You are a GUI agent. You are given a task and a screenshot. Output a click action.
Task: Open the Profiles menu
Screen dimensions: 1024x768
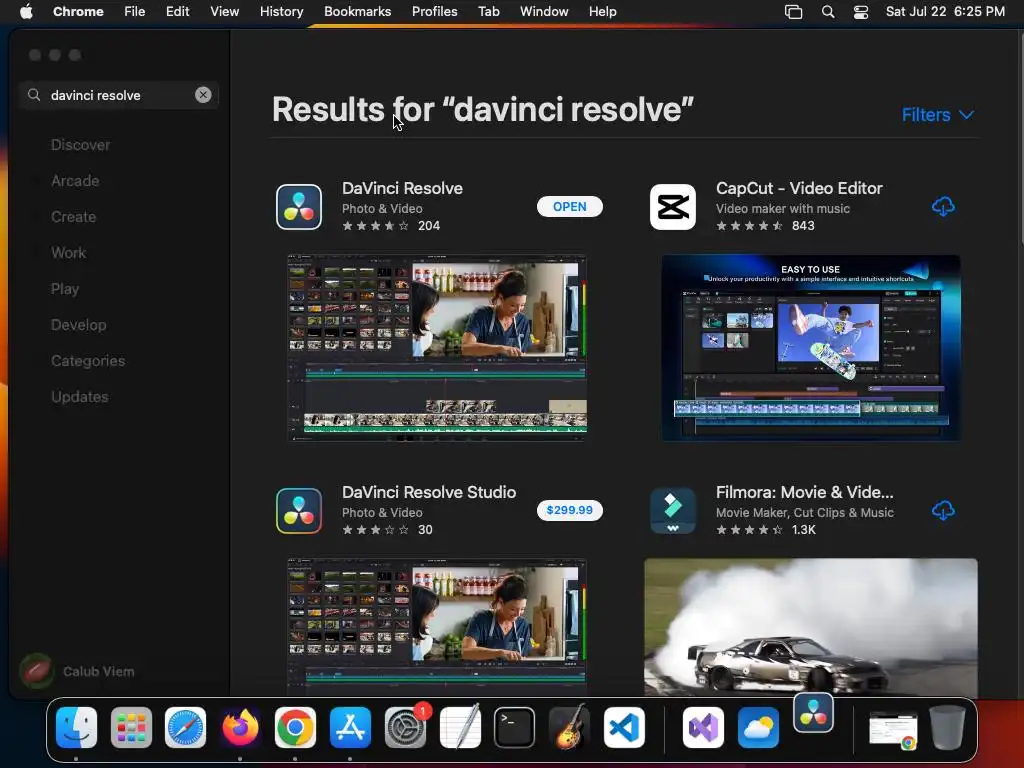[x=434, y=12]
